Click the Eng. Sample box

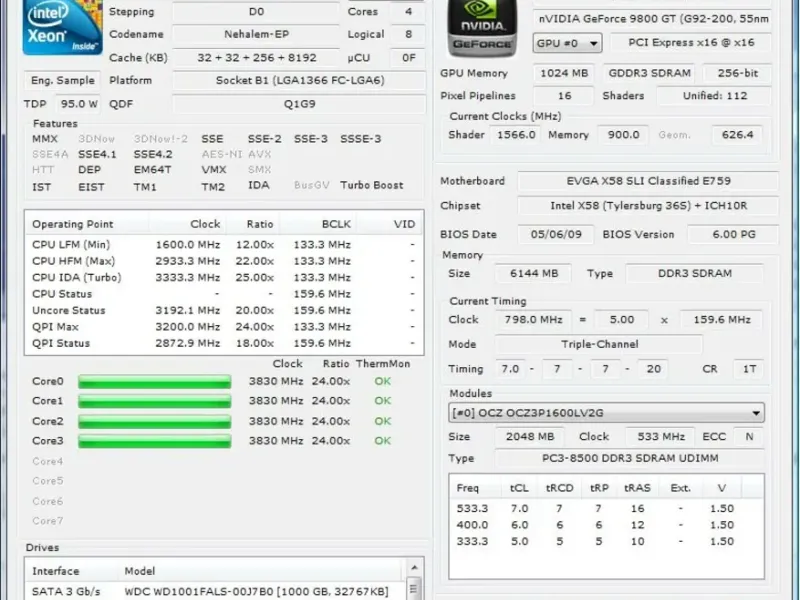pyautogui.click(x=62, y=81)
